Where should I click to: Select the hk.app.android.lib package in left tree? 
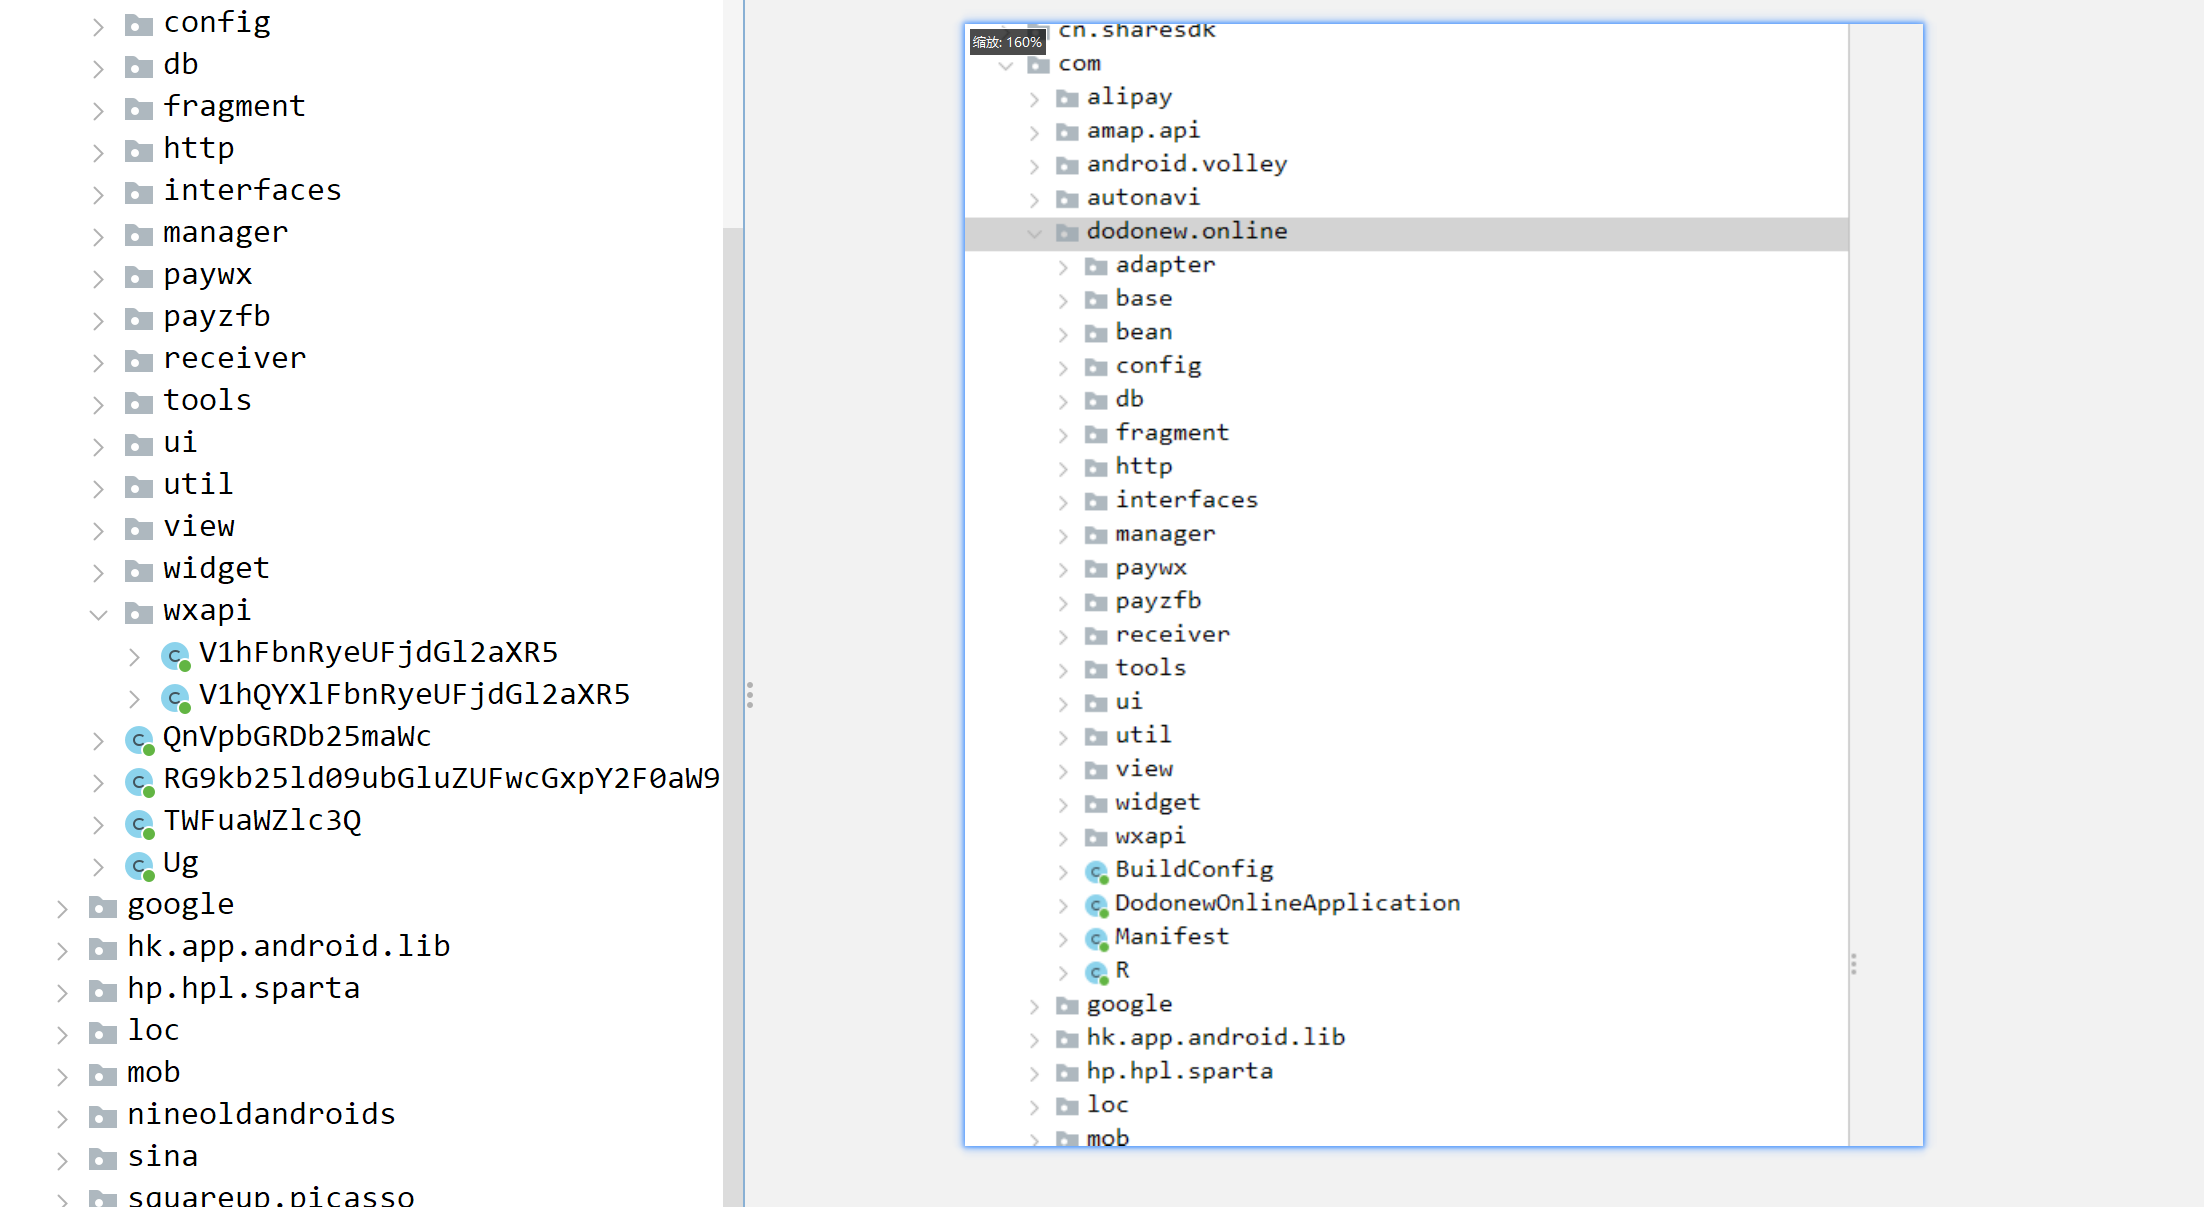coord(288,946)
